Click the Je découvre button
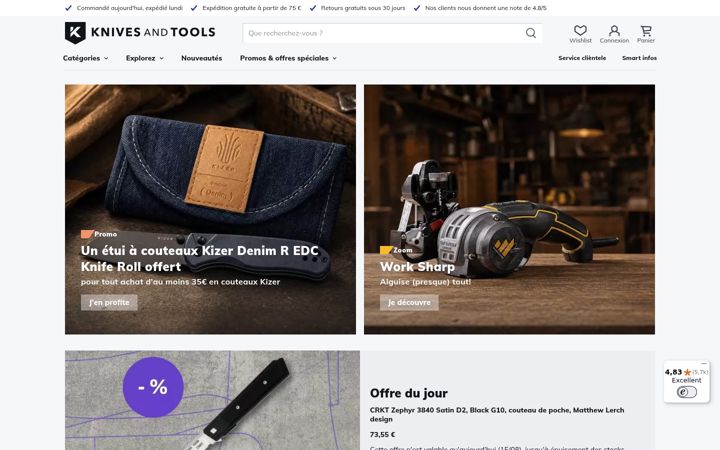The width and height of the screenshot is (720, 450). pyautogui.click(x=409, y=303)
